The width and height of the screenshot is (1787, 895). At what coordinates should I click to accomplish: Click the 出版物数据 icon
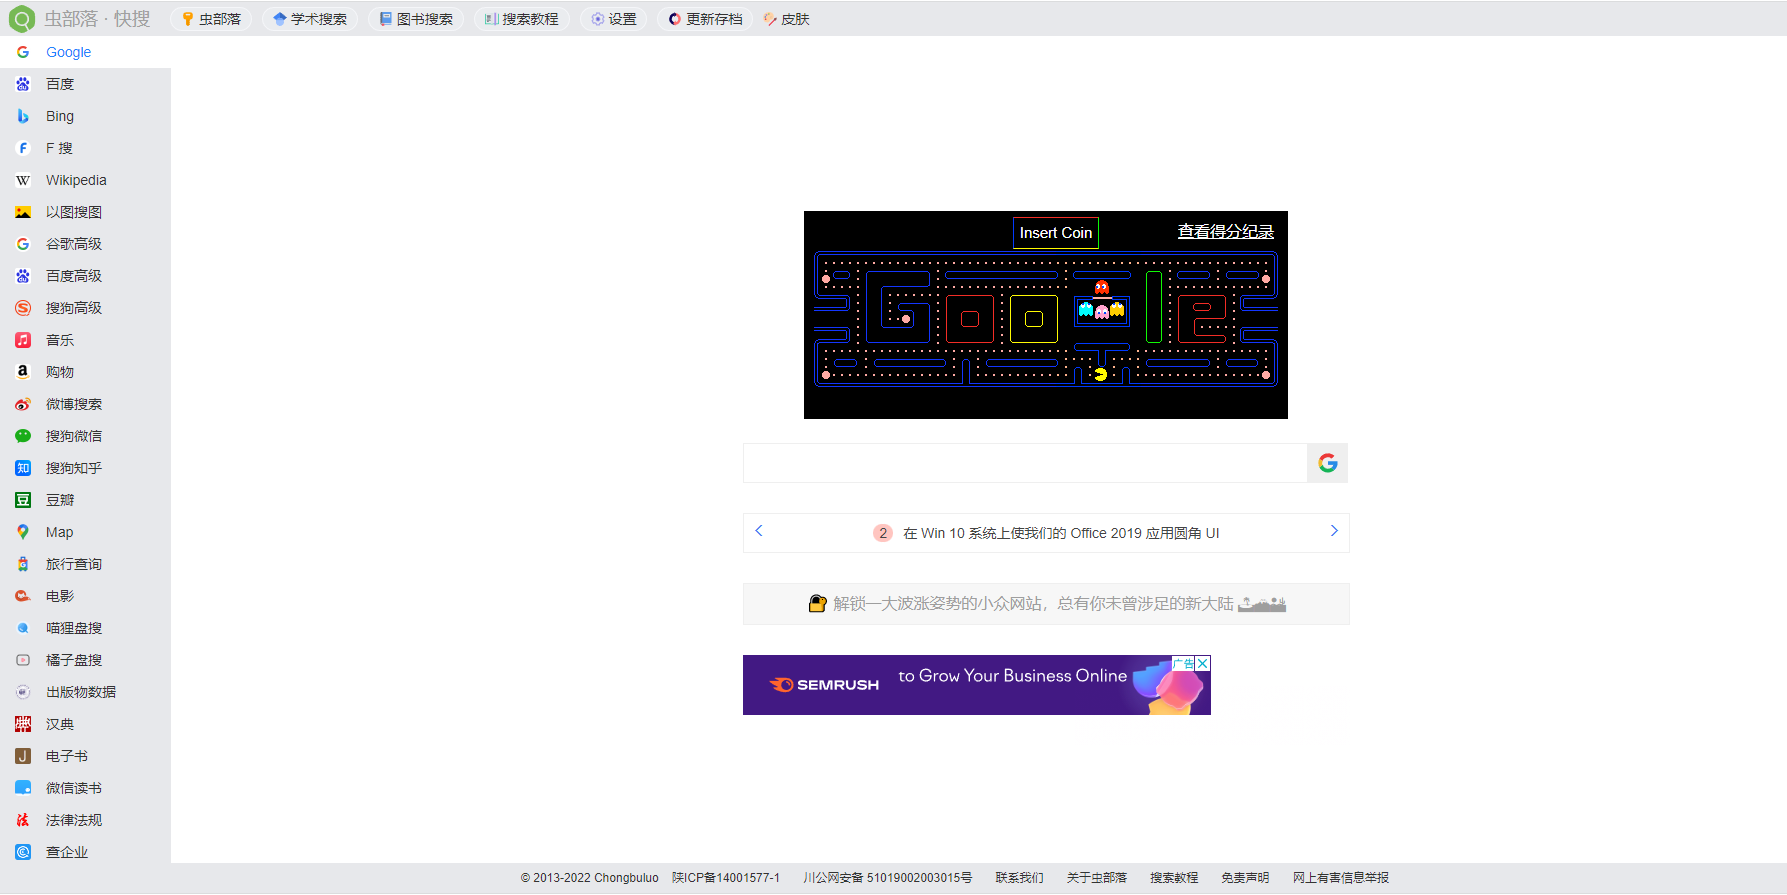pos(23,692)
